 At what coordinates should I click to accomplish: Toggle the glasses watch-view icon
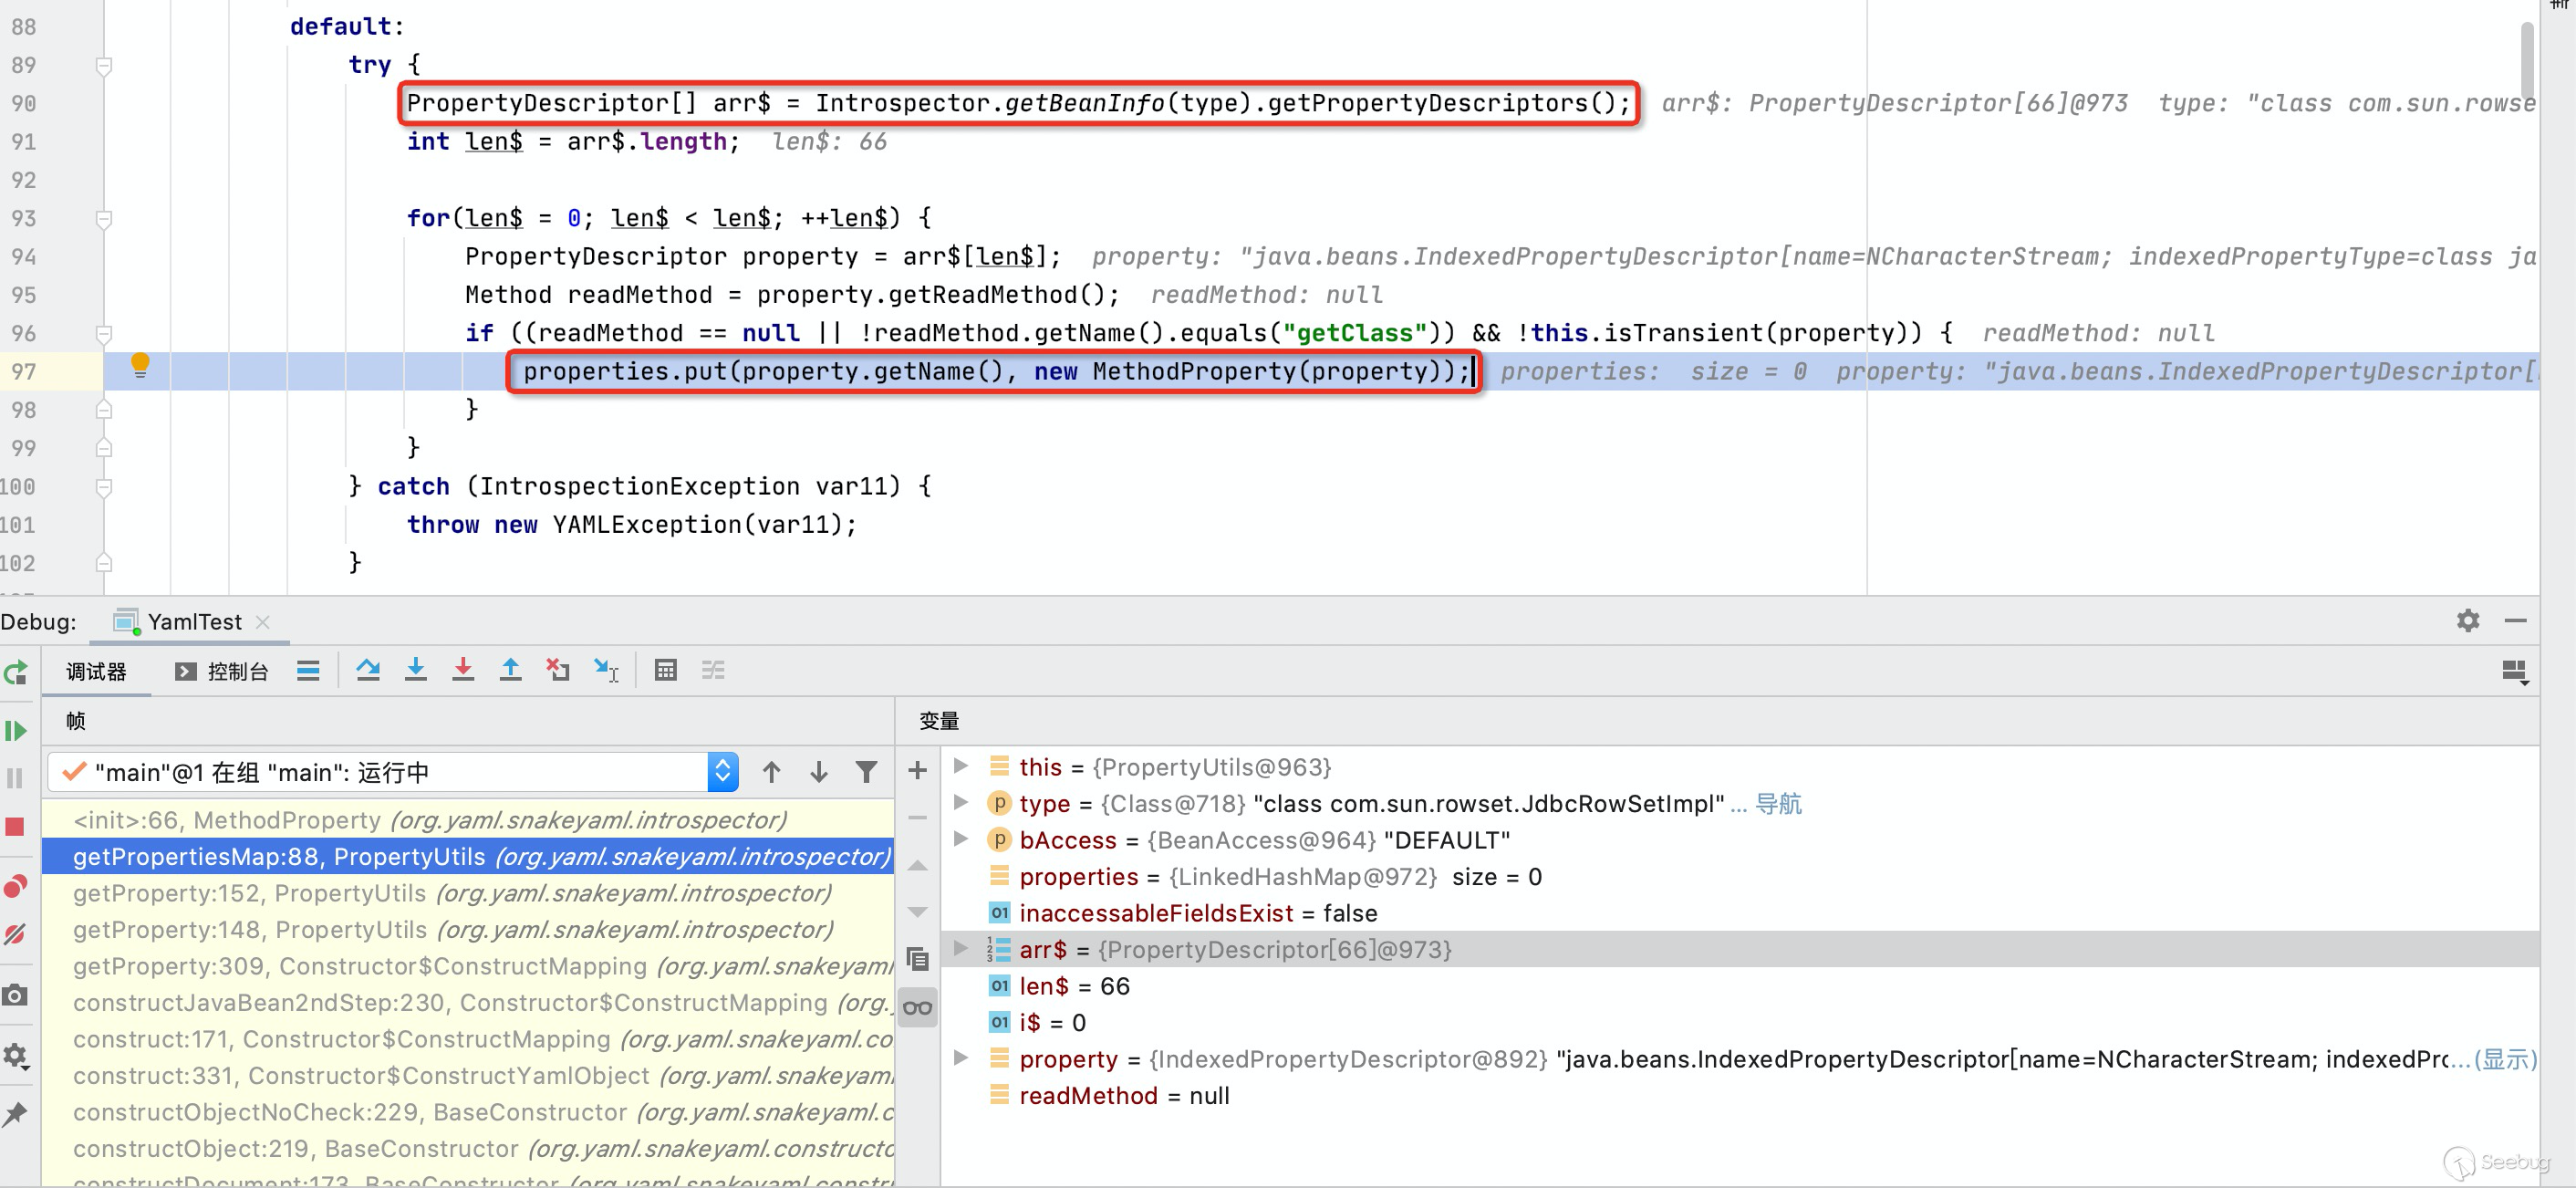pos(917,1007)
